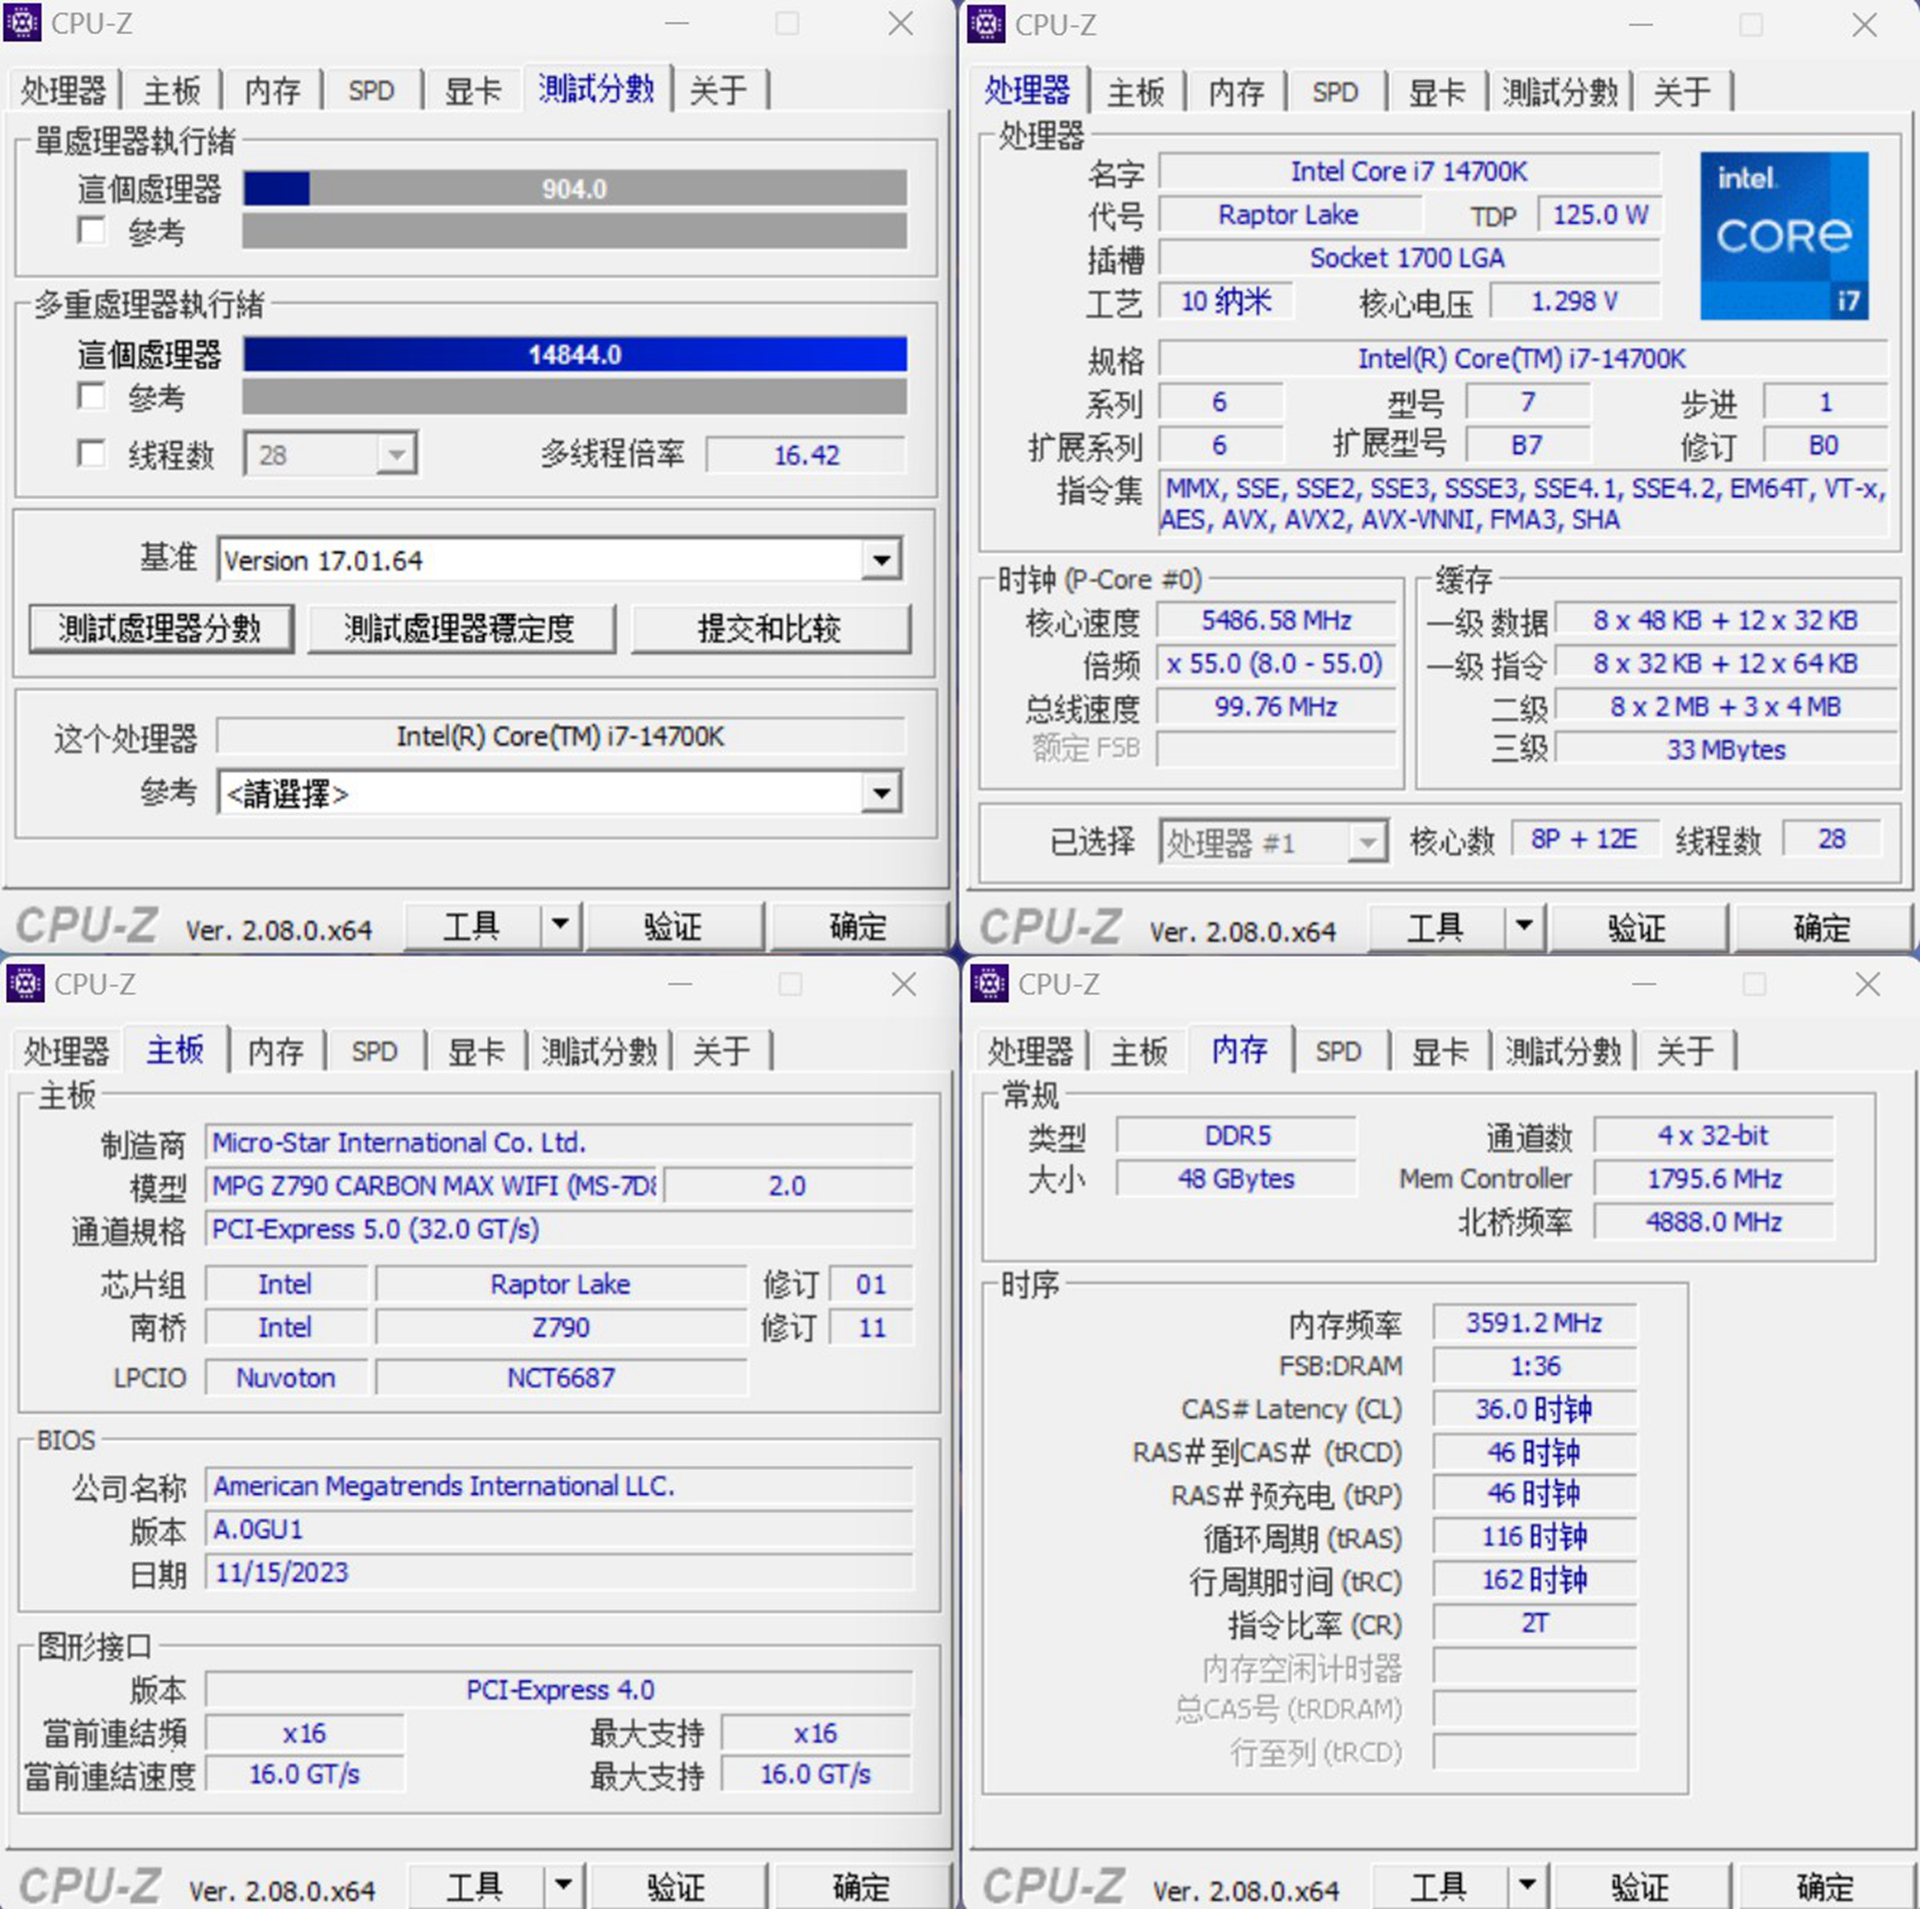
Task: Click the Intel Core i7 logo badge
Action: coord(1784,236)
